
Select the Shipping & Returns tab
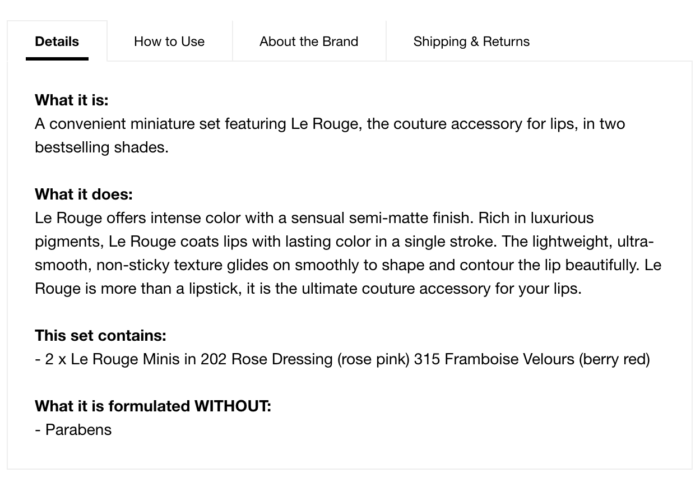(471, 41)
